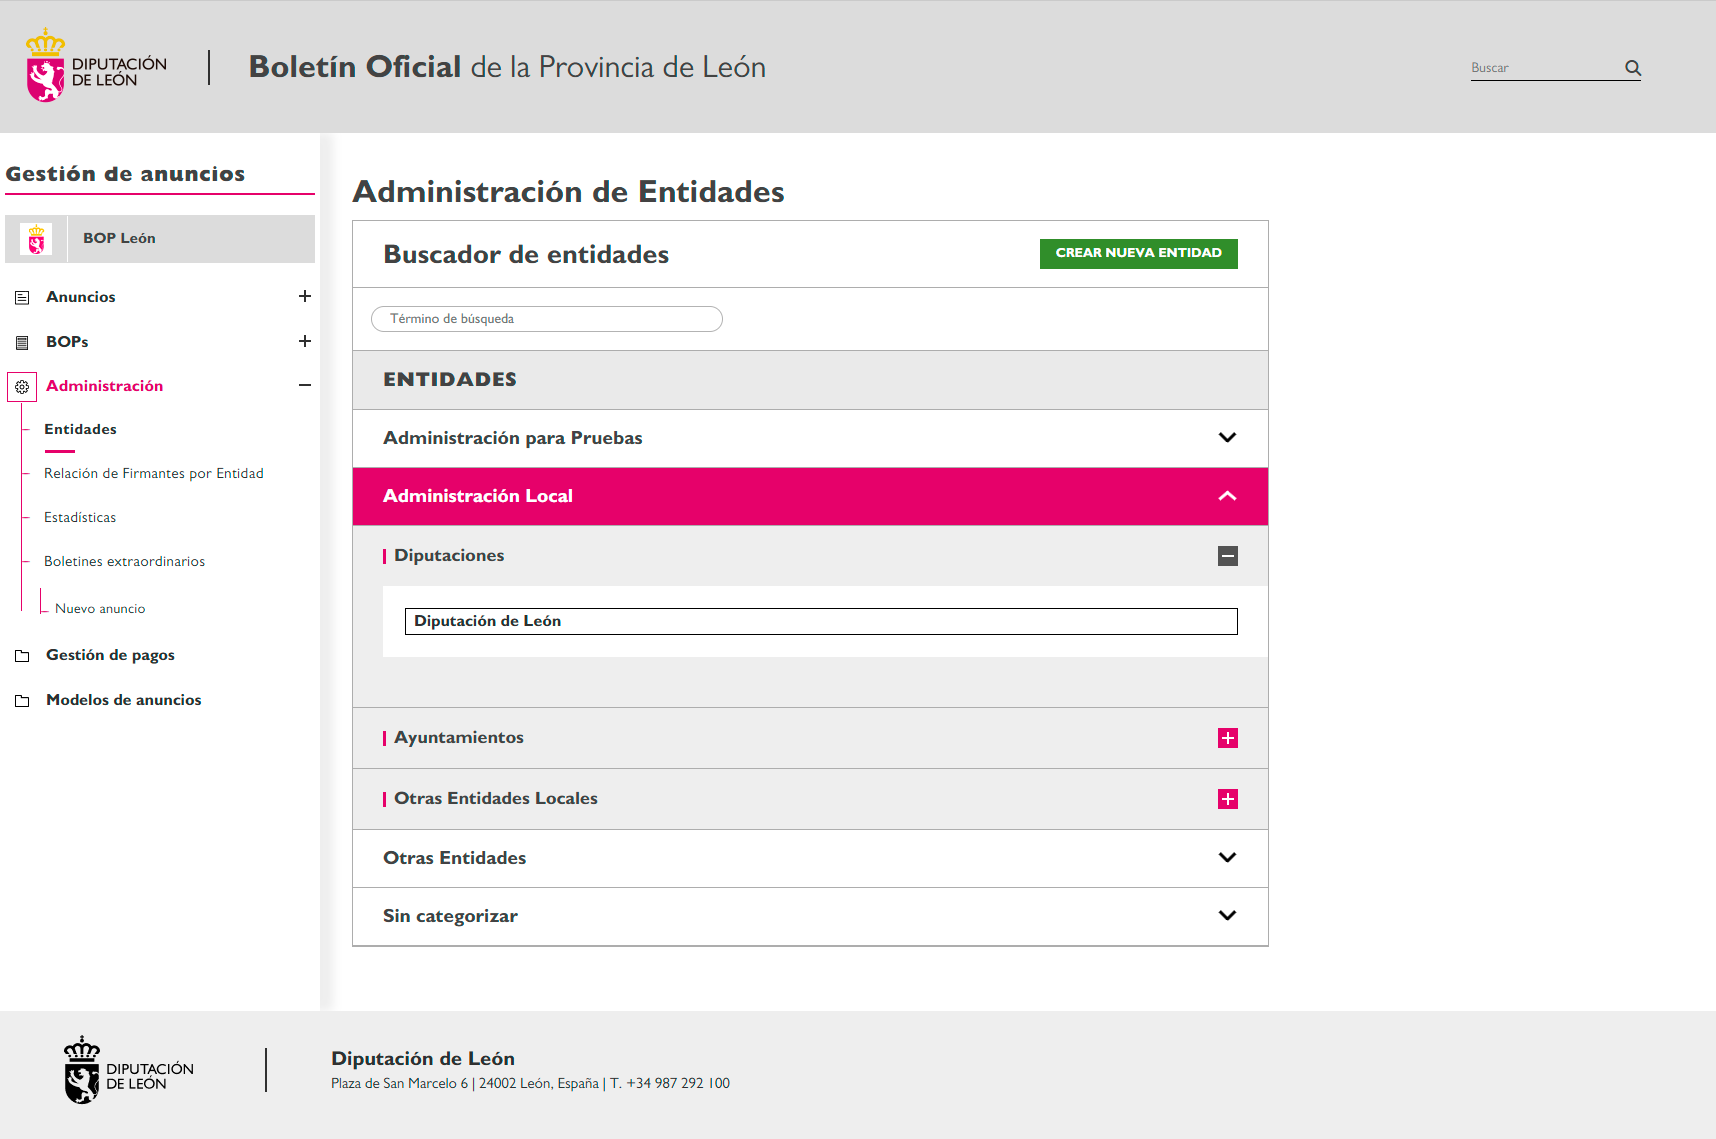
Task: Expand the Ayuntamientos section with its plus toggle
Action: coord(1227,737)
